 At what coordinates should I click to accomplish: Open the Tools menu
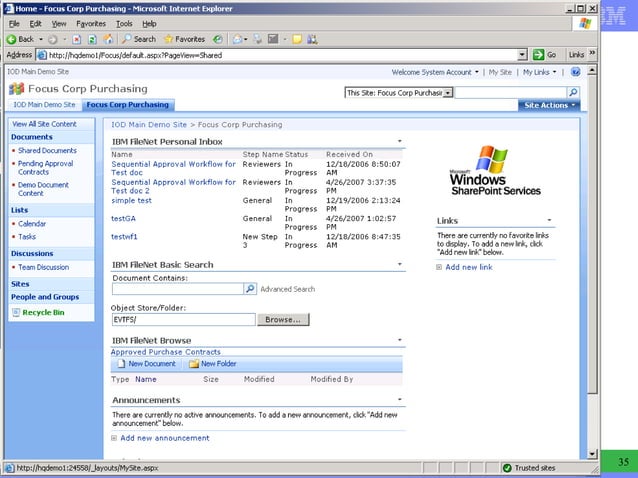123,23
